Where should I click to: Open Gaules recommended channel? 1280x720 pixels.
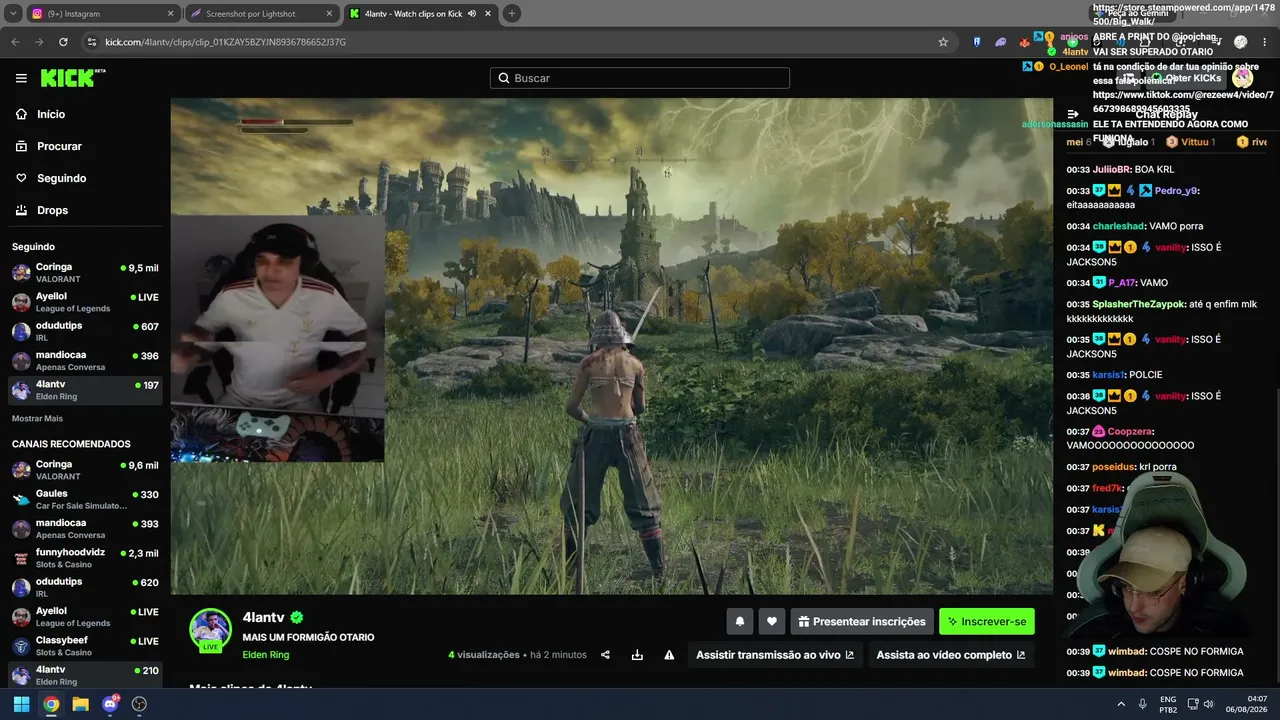click(85, 499)
